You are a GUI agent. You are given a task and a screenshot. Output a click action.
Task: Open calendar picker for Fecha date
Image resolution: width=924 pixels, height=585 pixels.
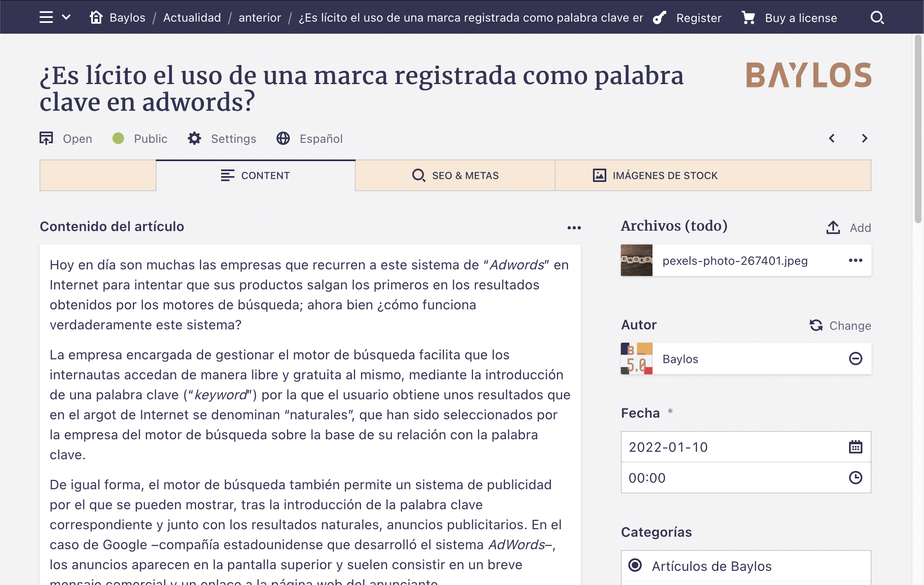(x=855, y=447)
